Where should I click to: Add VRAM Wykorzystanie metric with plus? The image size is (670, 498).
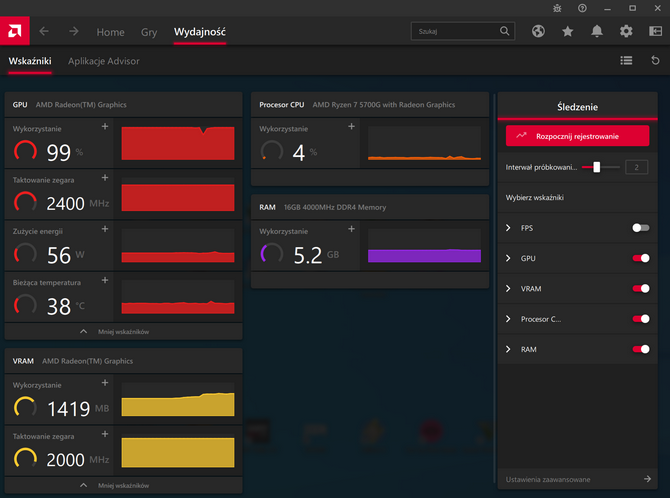coord(105,383)
